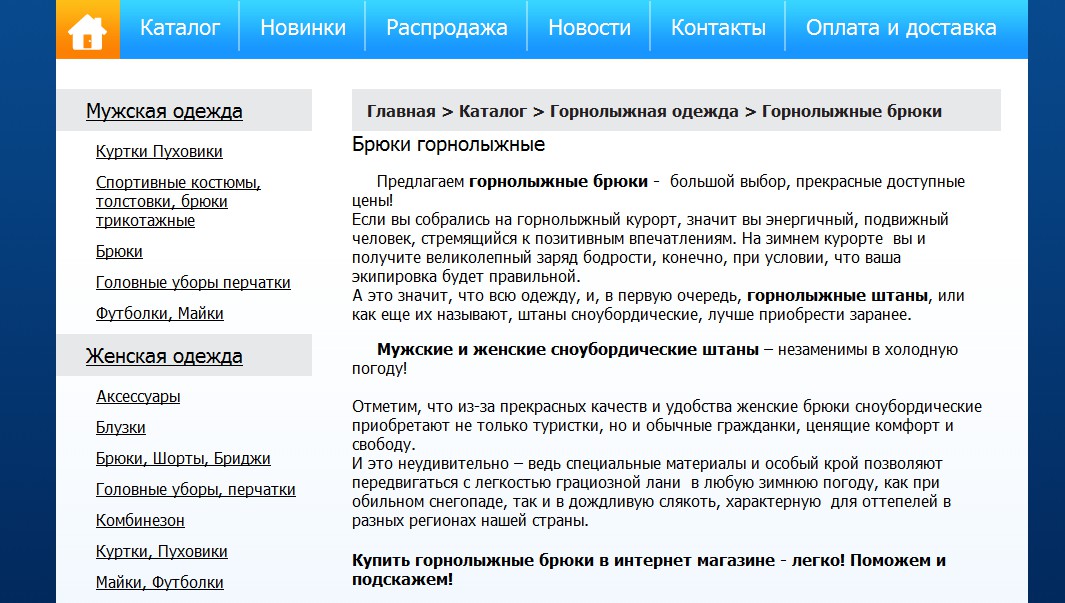Open the Новинки menu item
Image resolution: width=1065 pixels, height=603 pixels.
click(x=303, y=28)
